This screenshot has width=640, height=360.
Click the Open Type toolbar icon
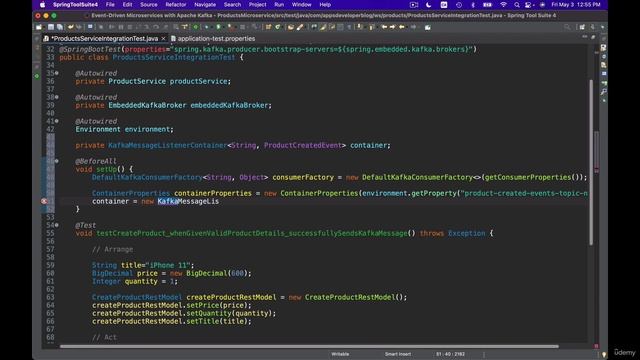point(291,27)
